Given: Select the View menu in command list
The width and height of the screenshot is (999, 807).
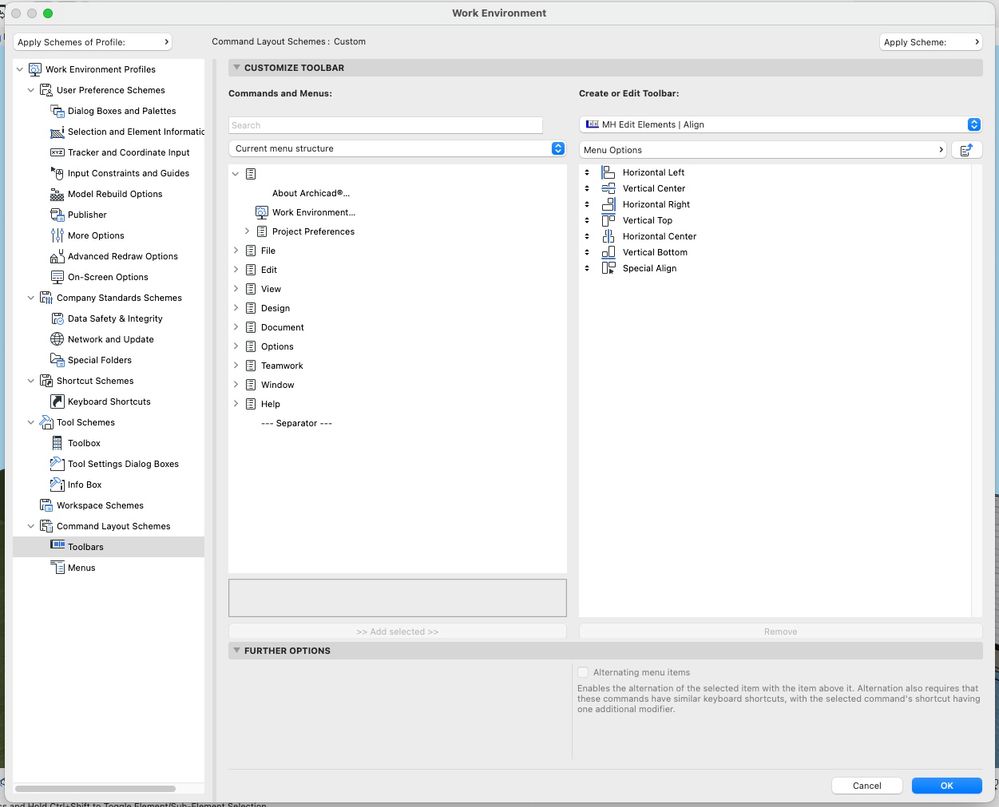Looking at the screenshot, I should (271, 289).
